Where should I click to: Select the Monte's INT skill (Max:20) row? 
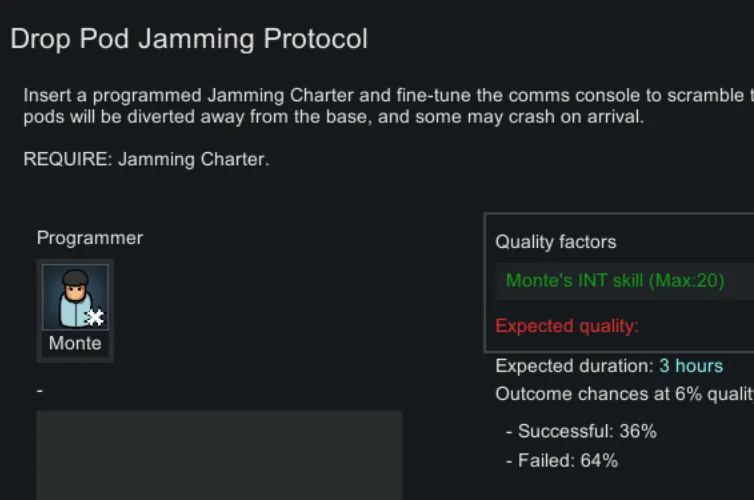click(615, 281)
